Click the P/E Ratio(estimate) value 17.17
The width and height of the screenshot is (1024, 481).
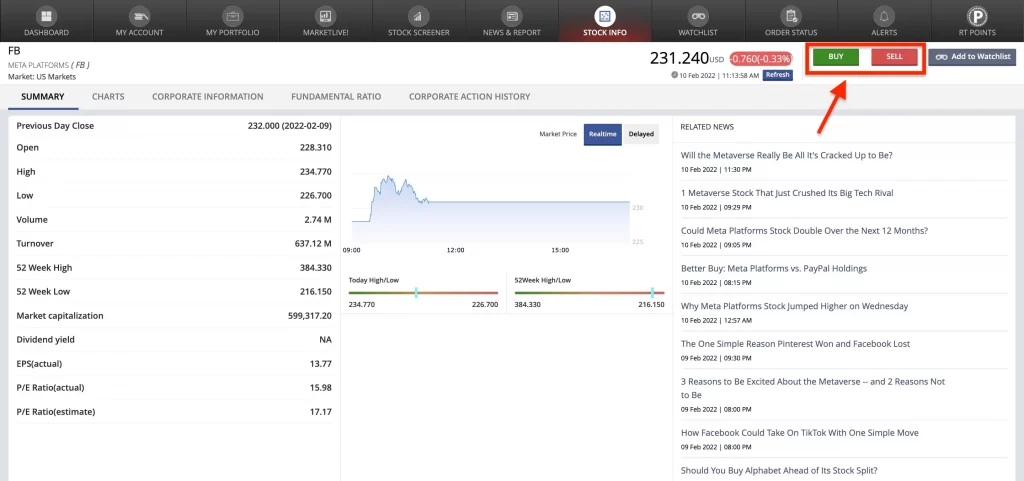(x=321, y=412)
